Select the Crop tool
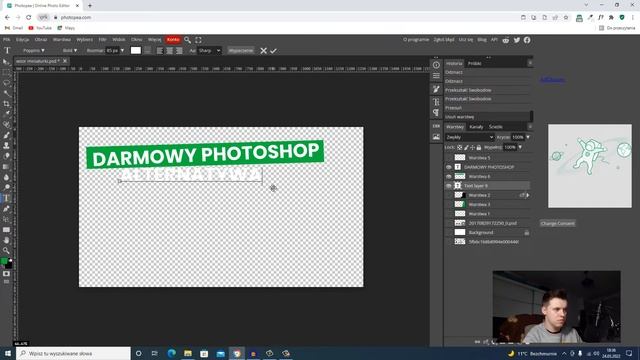 point(6,104)
